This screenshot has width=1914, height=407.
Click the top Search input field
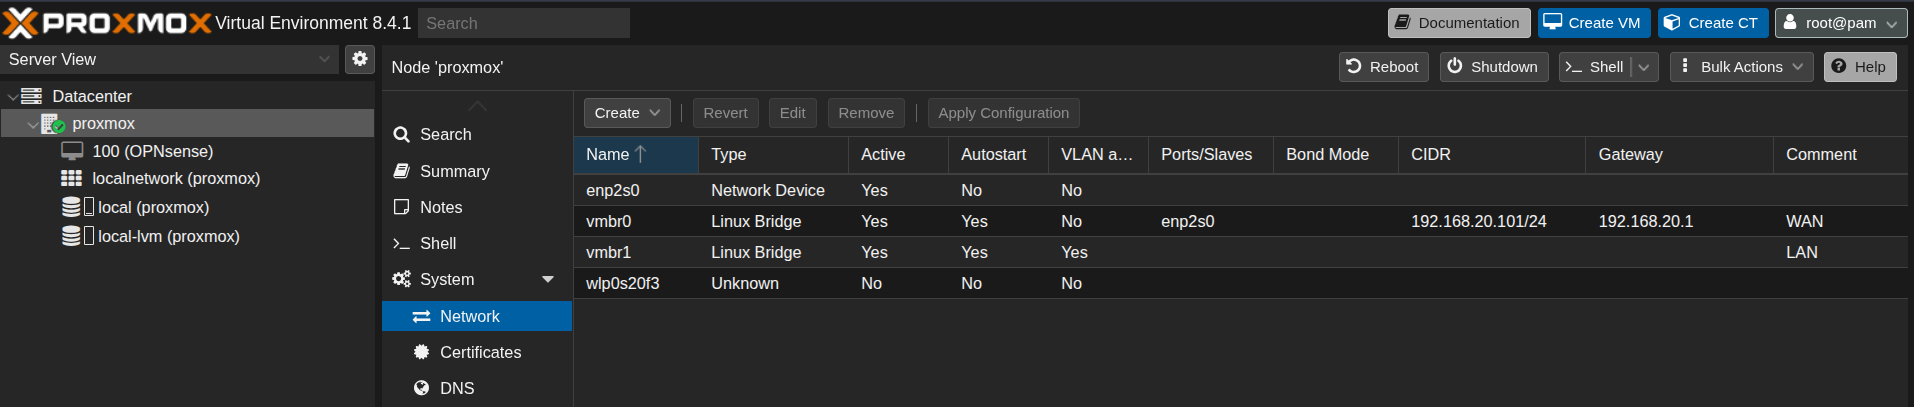click(523, 23)
